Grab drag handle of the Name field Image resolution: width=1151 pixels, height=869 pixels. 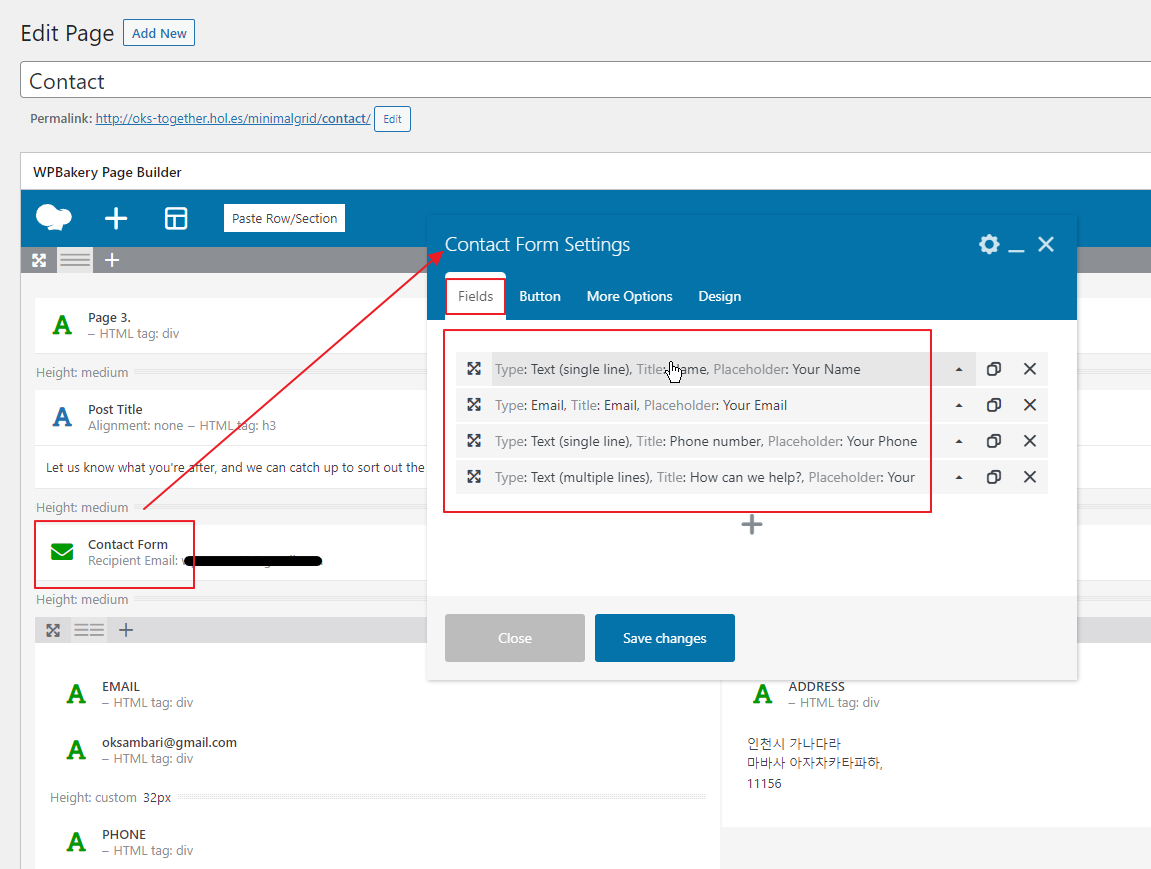(474, 368)
